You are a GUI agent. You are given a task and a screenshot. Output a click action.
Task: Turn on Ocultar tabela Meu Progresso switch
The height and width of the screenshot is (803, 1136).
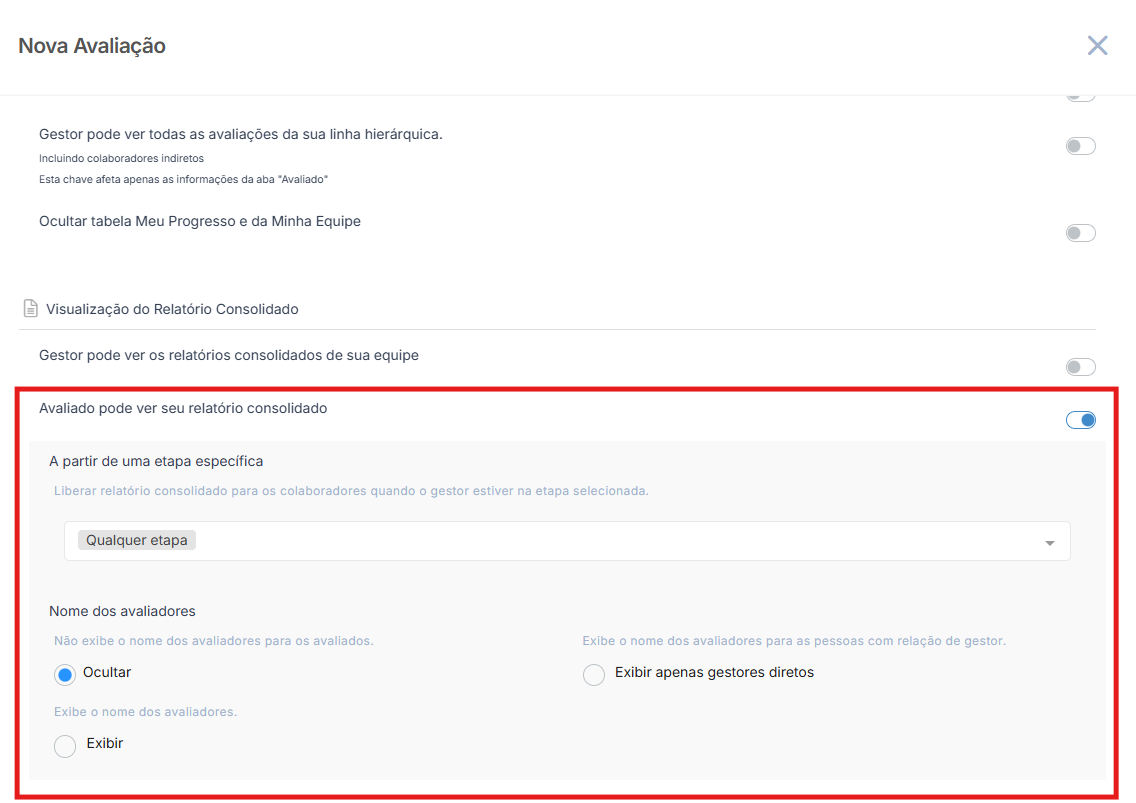[x=1080, y=233]
